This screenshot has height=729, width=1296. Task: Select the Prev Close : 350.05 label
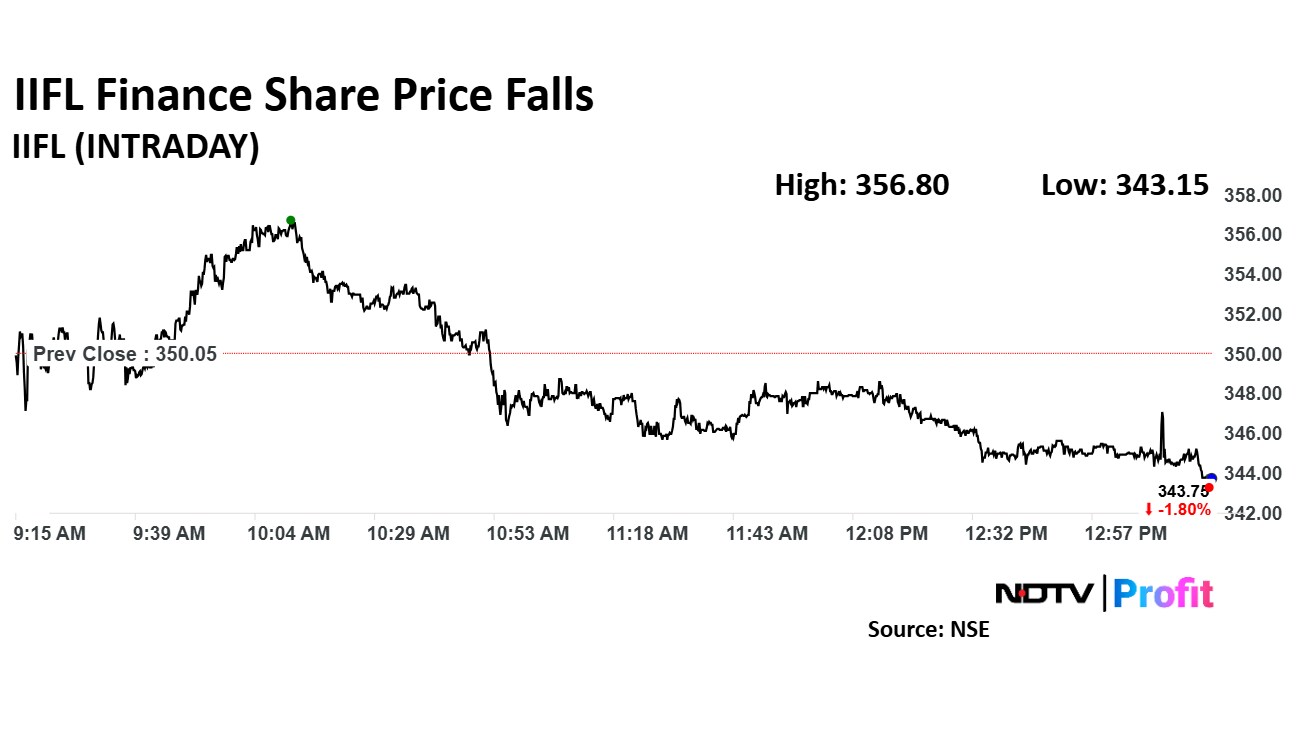point(124,354)
